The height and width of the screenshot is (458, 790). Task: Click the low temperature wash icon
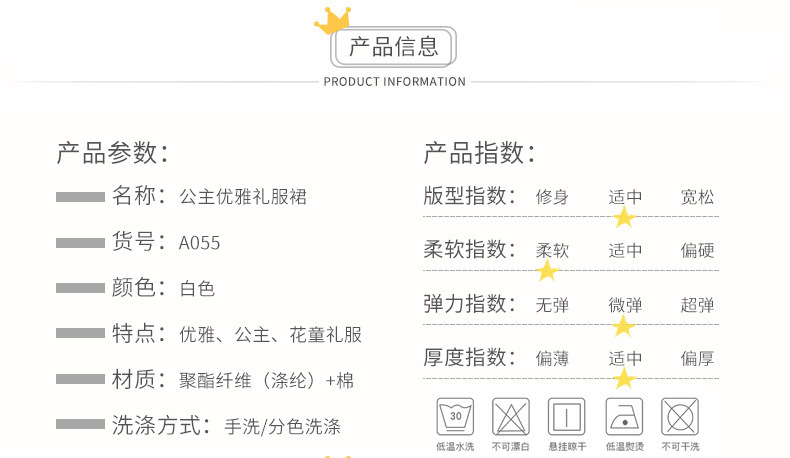(455, 415)
